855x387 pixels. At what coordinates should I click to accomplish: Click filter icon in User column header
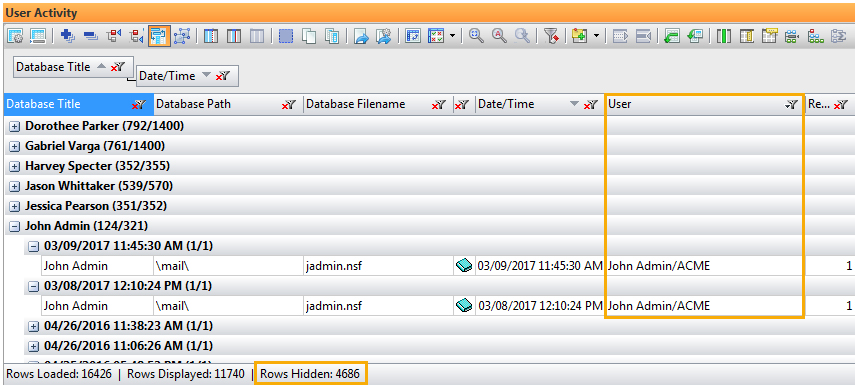792,105
